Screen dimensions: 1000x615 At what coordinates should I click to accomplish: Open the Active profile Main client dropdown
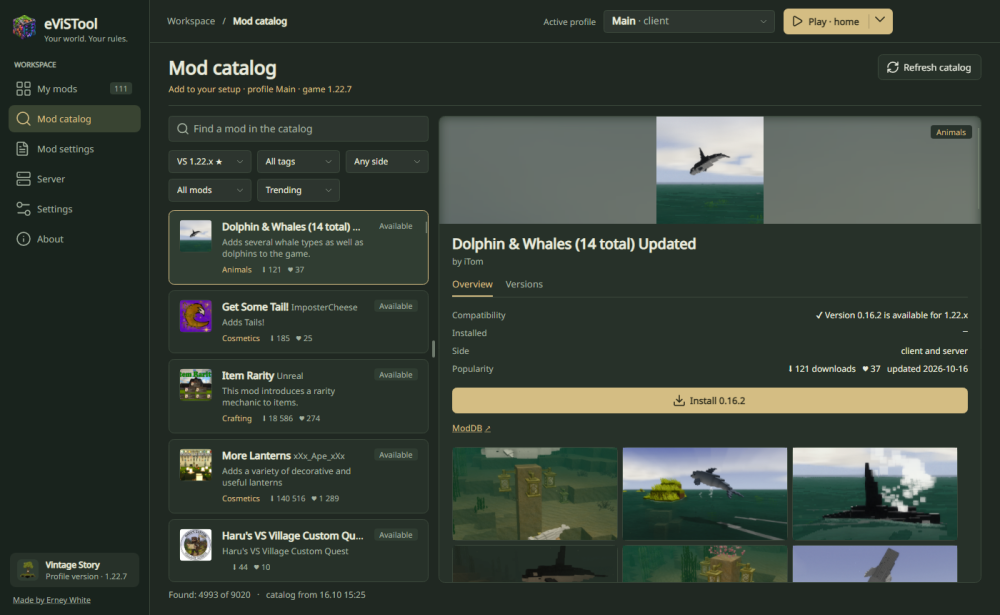point(688,21)
